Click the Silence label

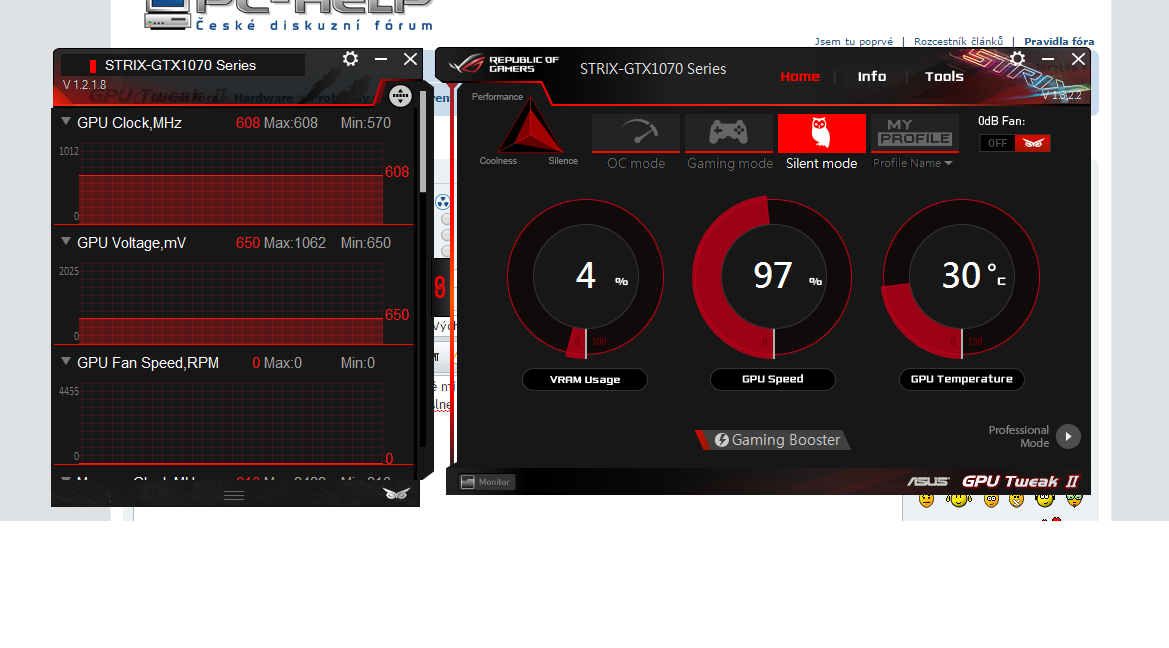563,161
